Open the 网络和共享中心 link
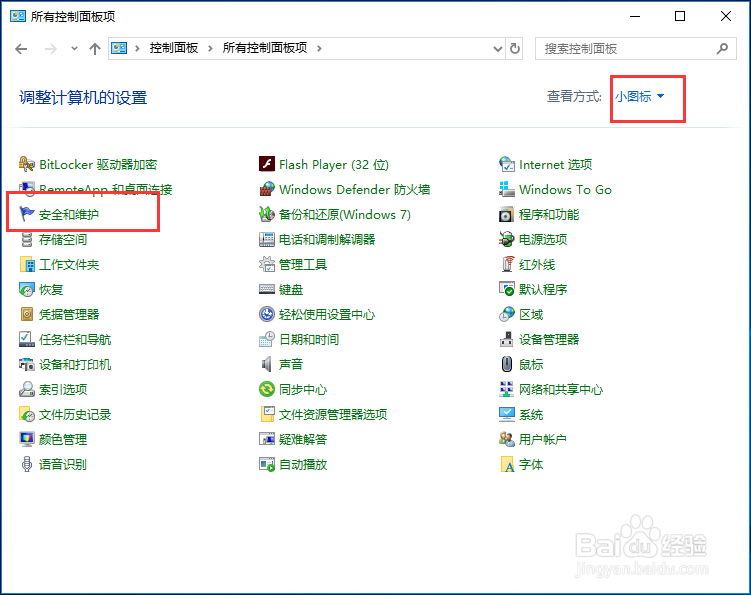Image resolution: width=751 pixels, height=595 pixels. tap(561, 389)
